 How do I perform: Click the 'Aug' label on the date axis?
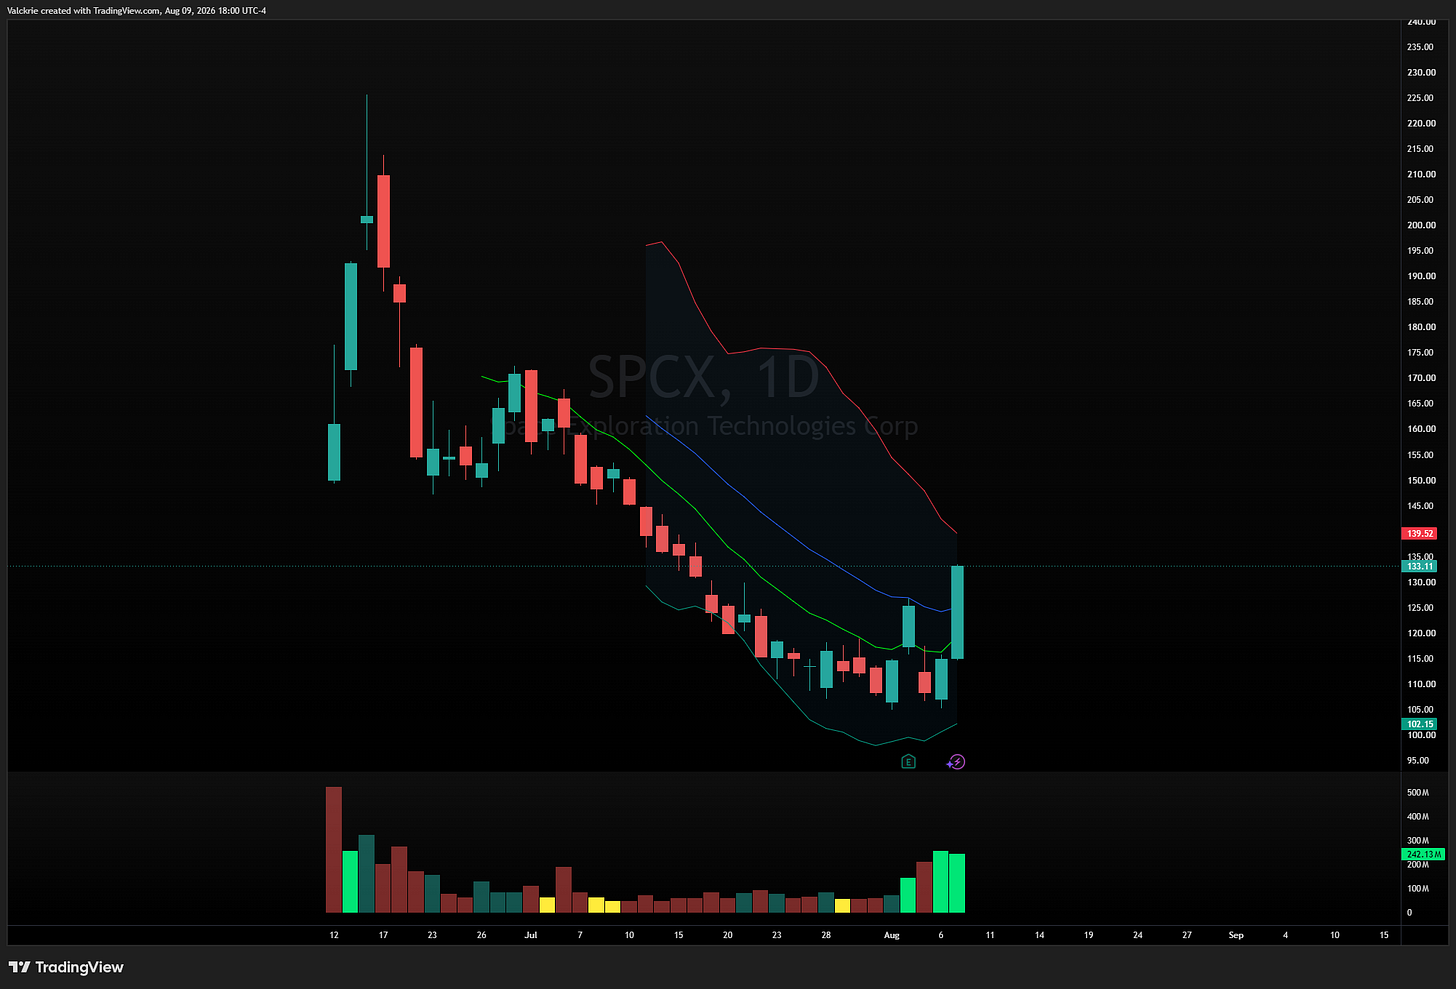pyautogui.click(x=892, y=936)
